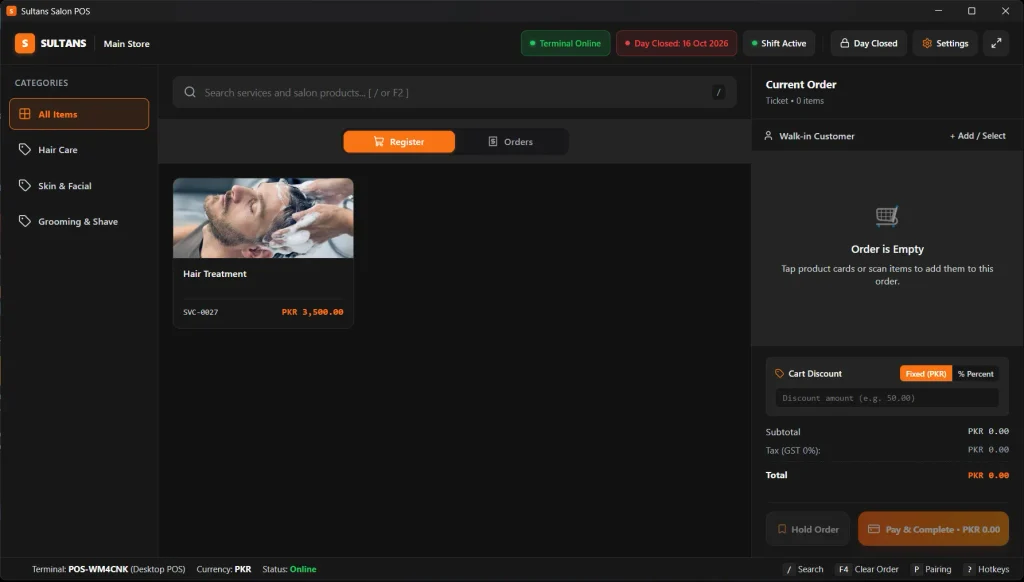Open Settings via the gear icon
The image size is (1024, 582).
(927, 43)
